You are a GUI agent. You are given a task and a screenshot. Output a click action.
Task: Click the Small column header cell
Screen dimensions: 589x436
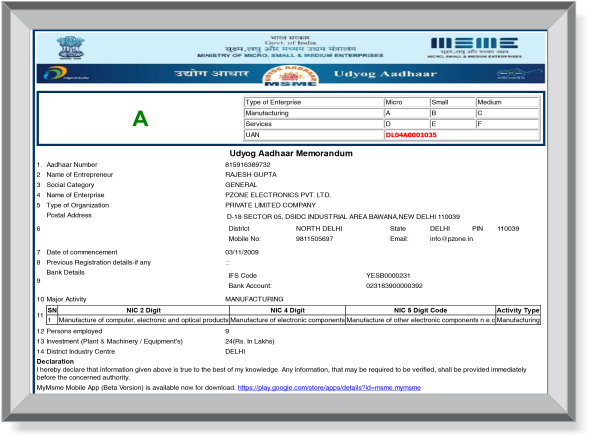point(453,102)
